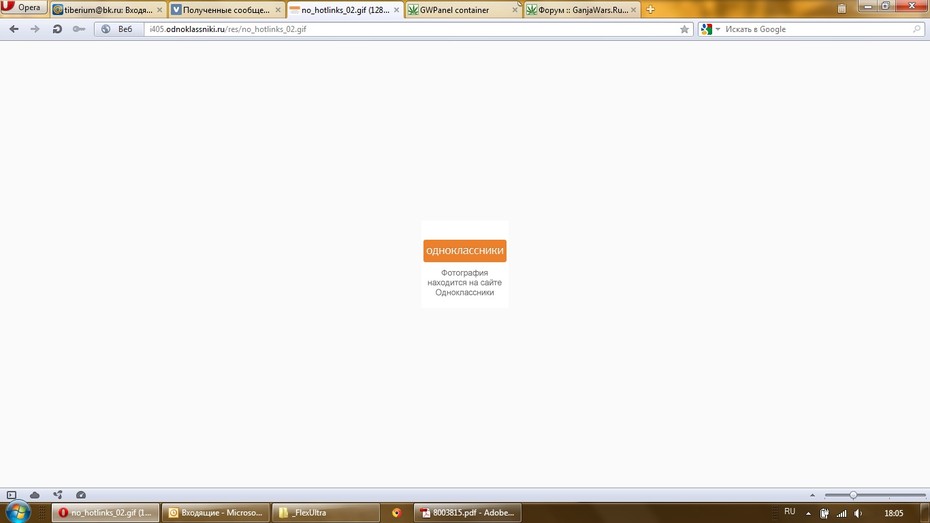Open network signal tray icon
Viewport: 930px width, 523px height.
click(x=842, y=514)
